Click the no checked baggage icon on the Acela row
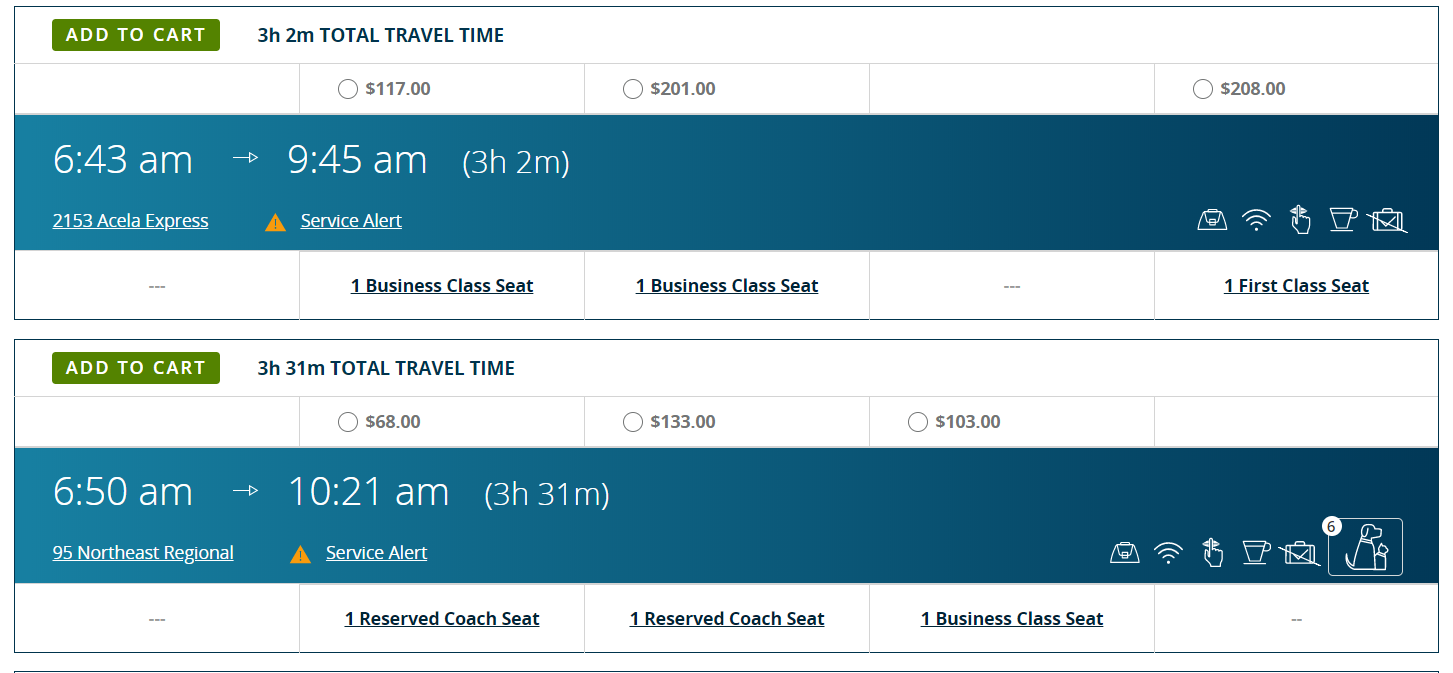The height and width of the screenshot is (673, 1453). pyautogui.click(x=1387, y=220)
